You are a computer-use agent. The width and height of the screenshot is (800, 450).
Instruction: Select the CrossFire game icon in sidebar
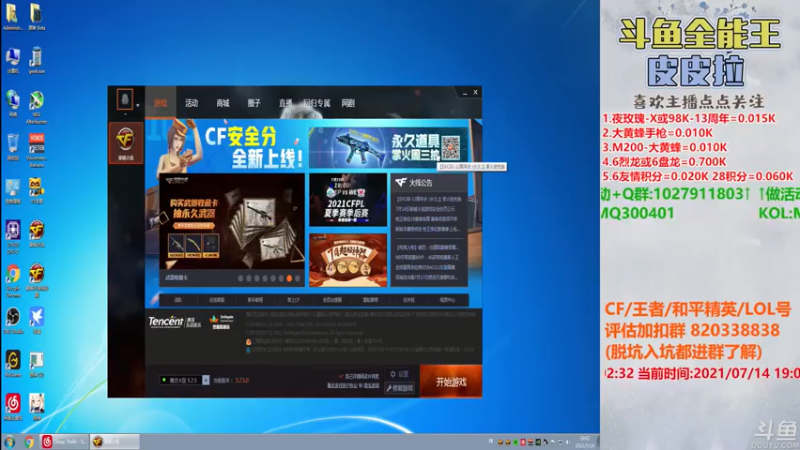(126, 142)
